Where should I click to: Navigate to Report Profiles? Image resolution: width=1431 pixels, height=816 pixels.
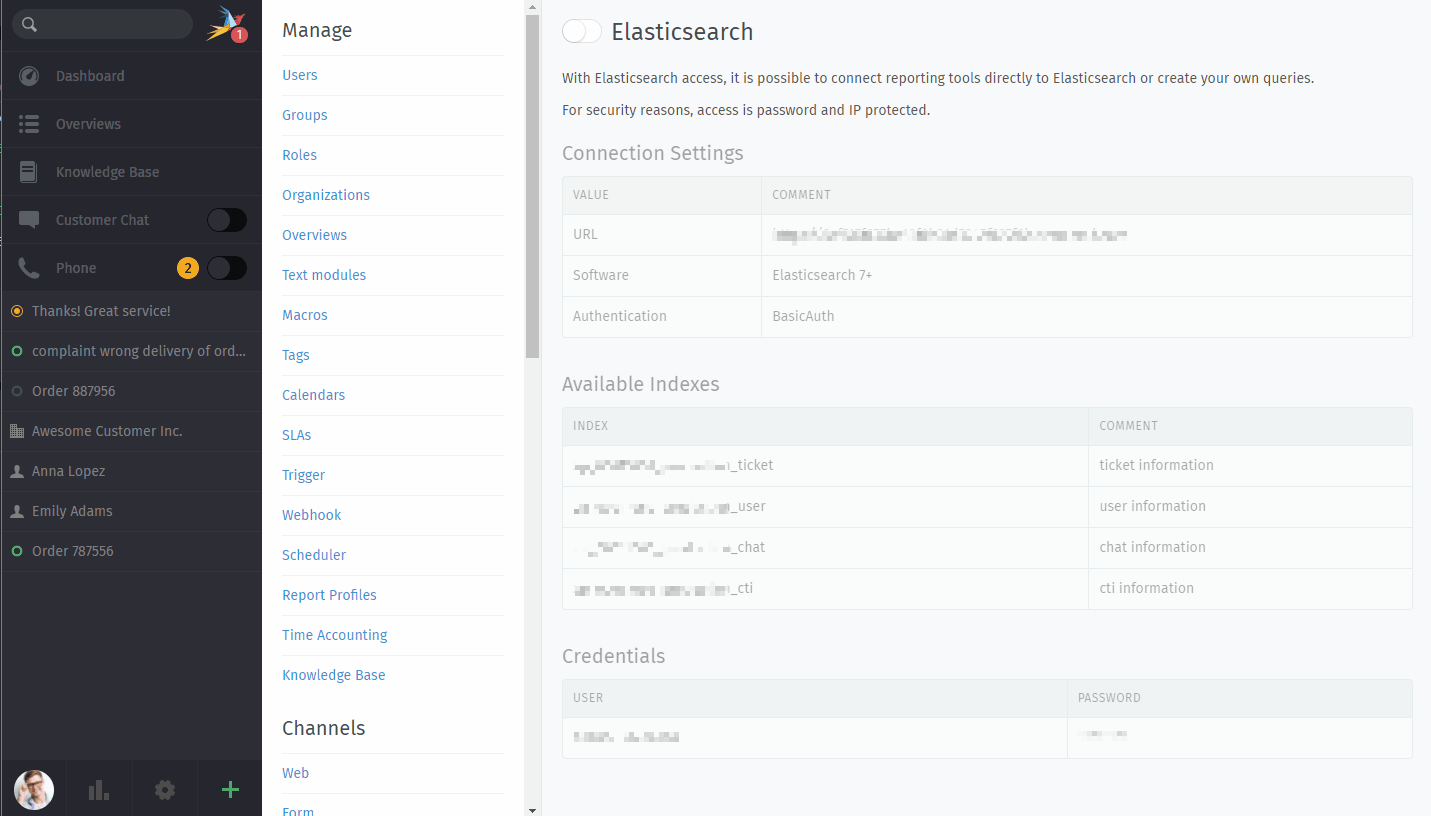[x=329, y=595]
